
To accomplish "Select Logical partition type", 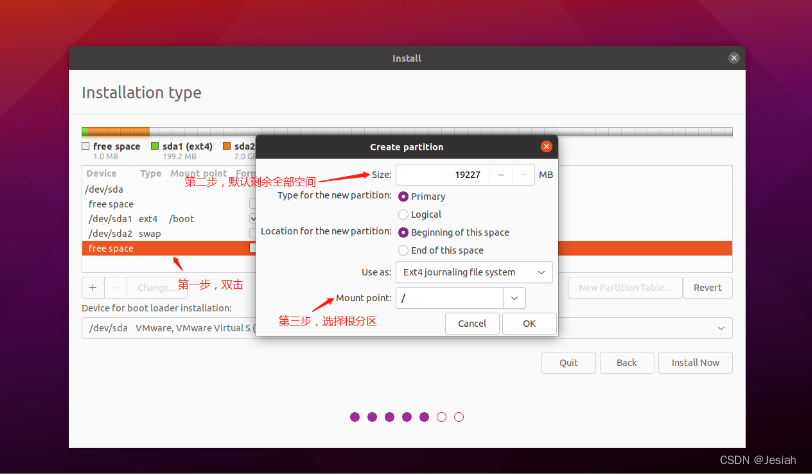I will (x=403, y=214).
